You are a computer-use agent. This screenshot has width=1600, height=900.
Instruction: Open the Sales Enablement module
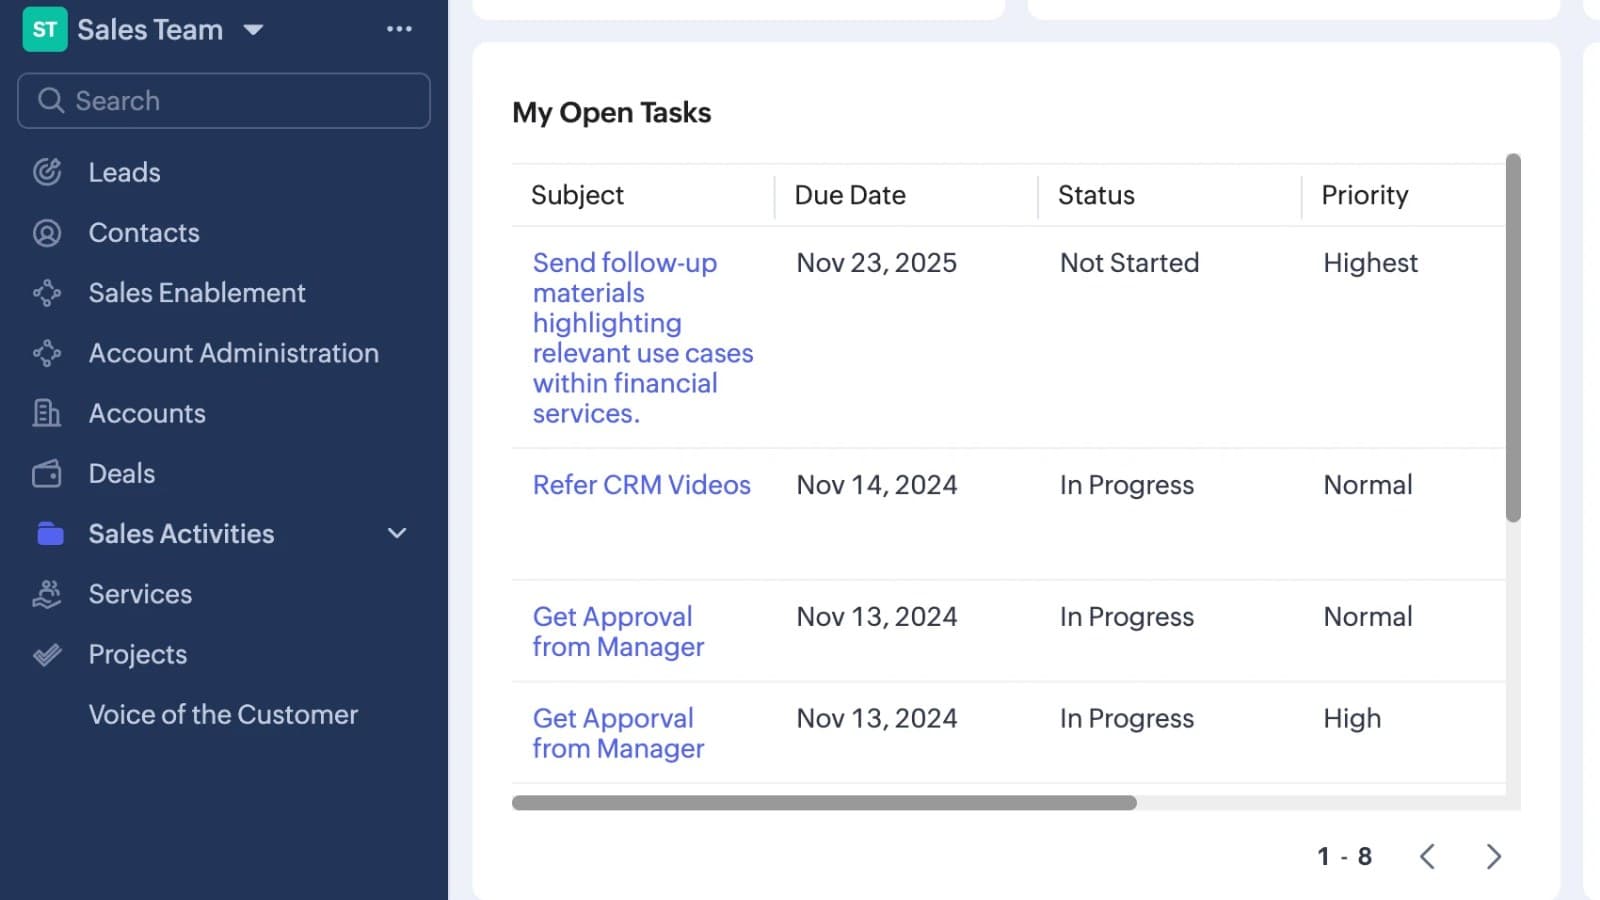[x=197, y=293]
